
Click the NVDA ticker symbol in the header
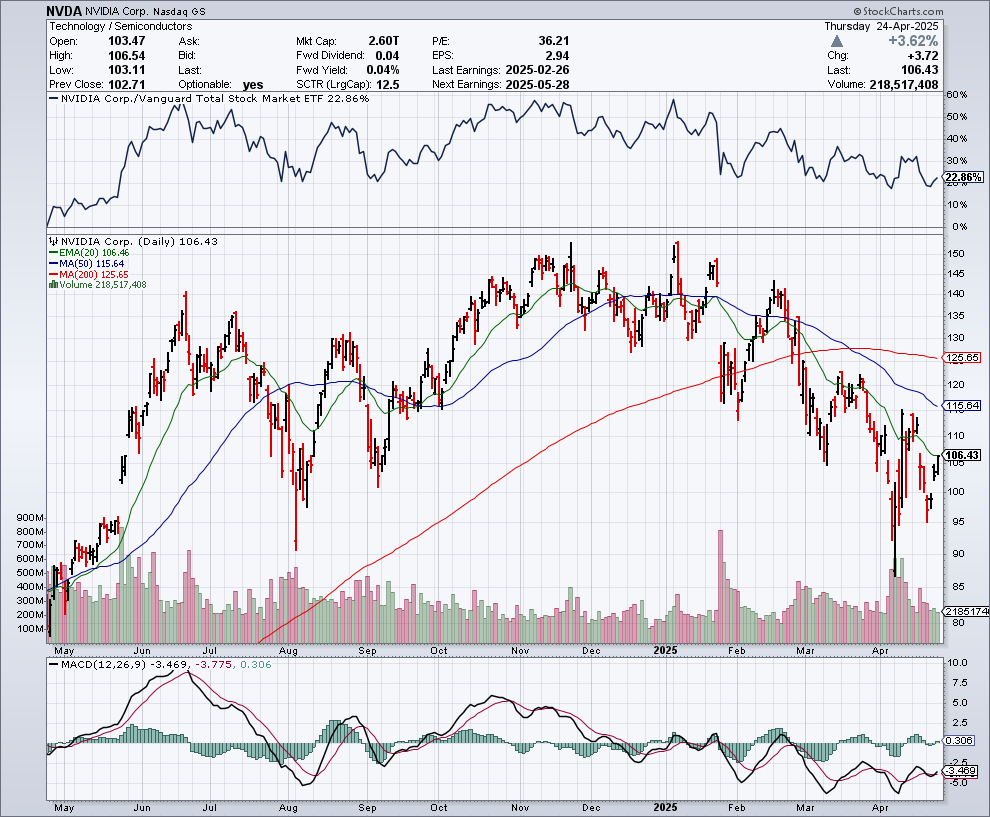coord(64,11)
